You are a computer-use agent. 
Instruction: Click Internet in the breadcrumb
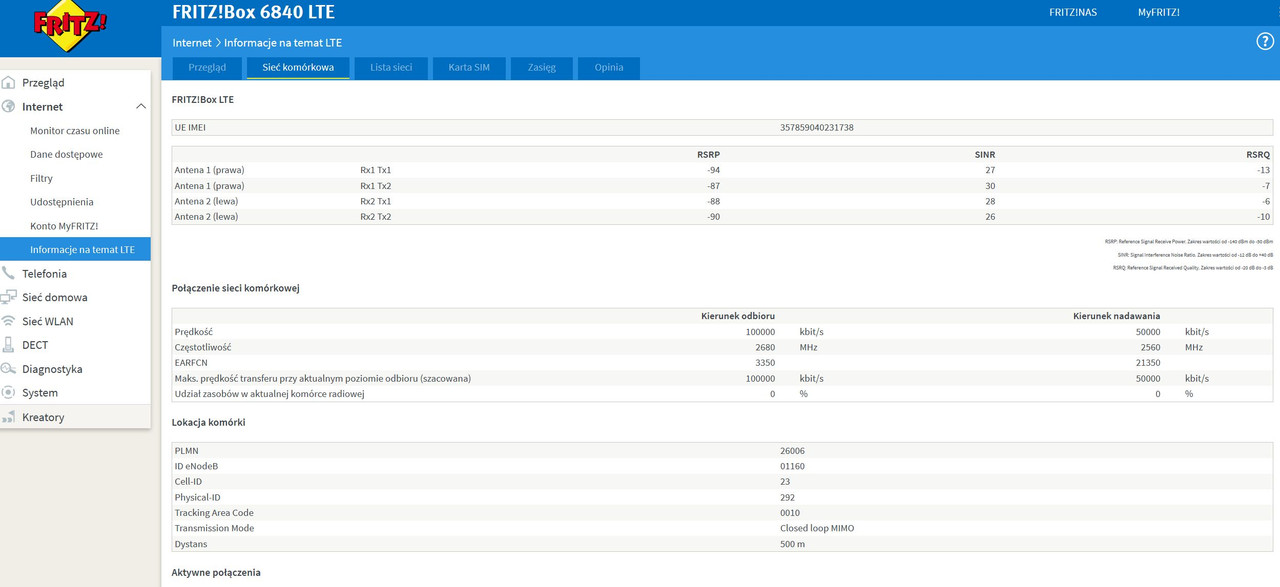192,43
